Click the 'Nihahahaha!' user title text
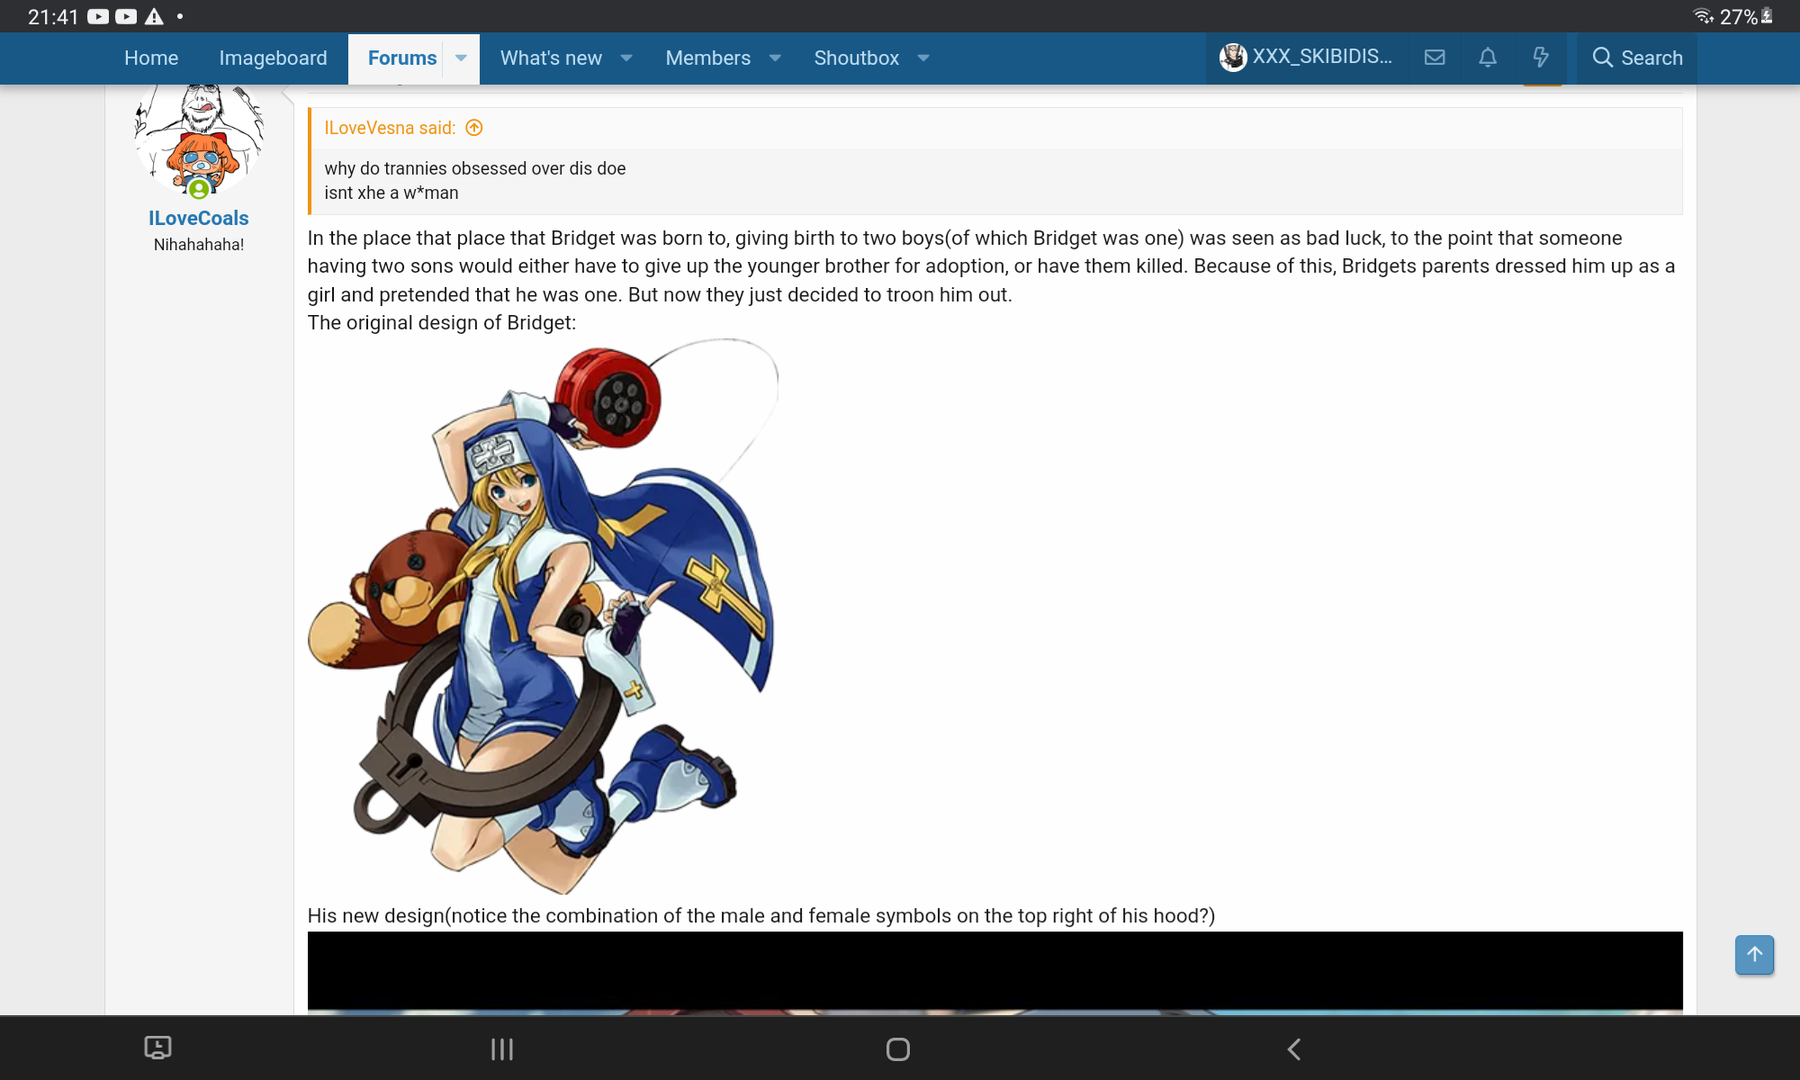This screenshot has height=1080, width=1800. (x=198, y=244)
